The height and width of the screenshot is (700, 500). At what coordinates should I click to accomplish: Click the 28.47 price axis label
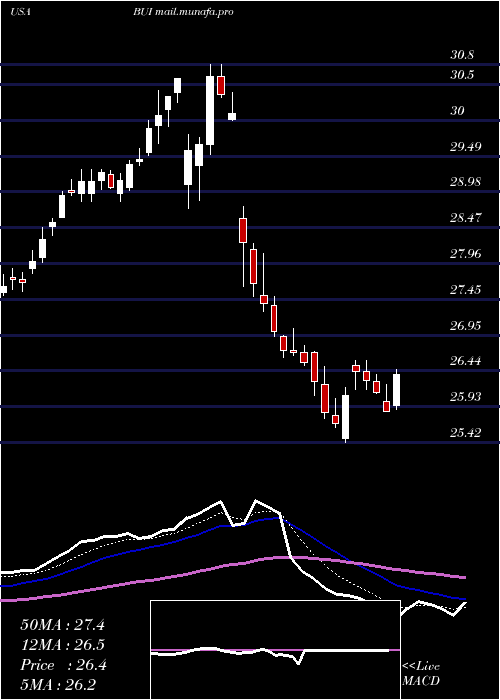pos(465,218)
